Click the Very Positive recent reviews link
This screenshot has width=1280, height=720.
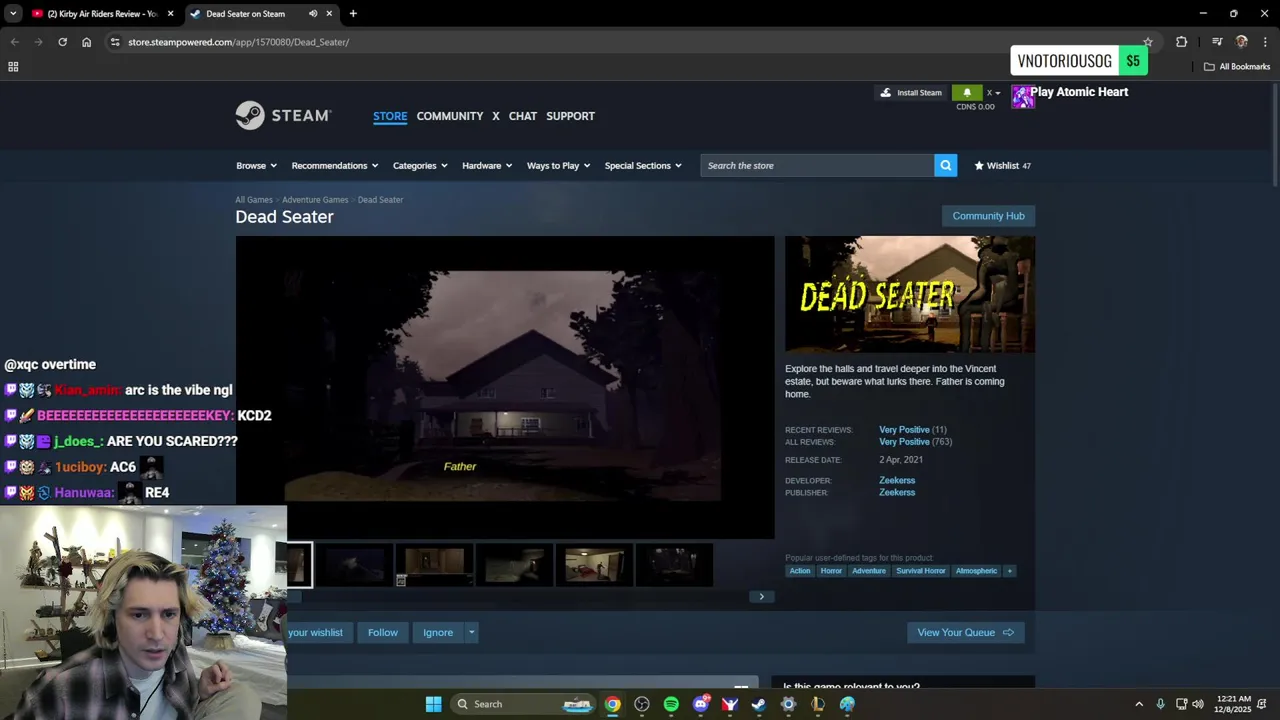click(904, 430)
